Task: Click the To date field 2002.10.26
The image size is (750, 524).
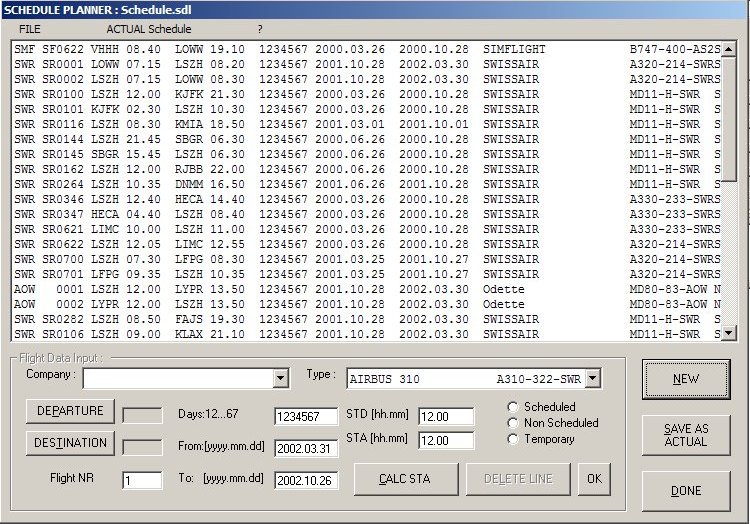Action: tap(306, 480)
